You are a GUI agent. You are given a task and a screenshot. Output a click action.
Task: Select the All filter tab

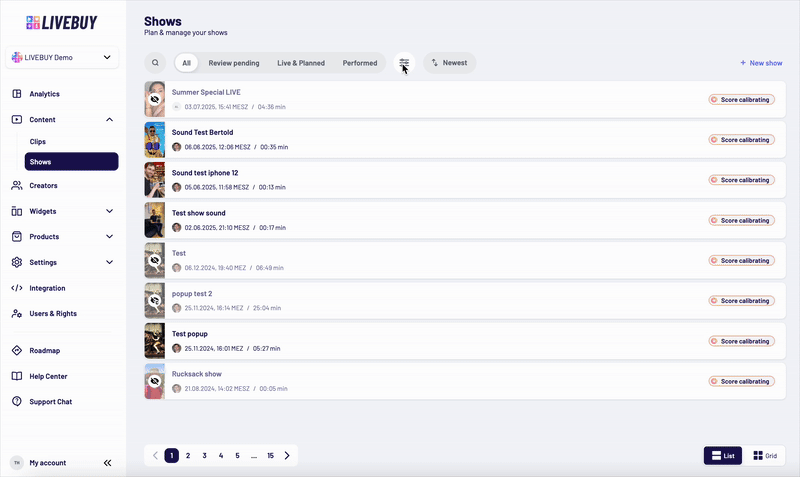(186, 63)
